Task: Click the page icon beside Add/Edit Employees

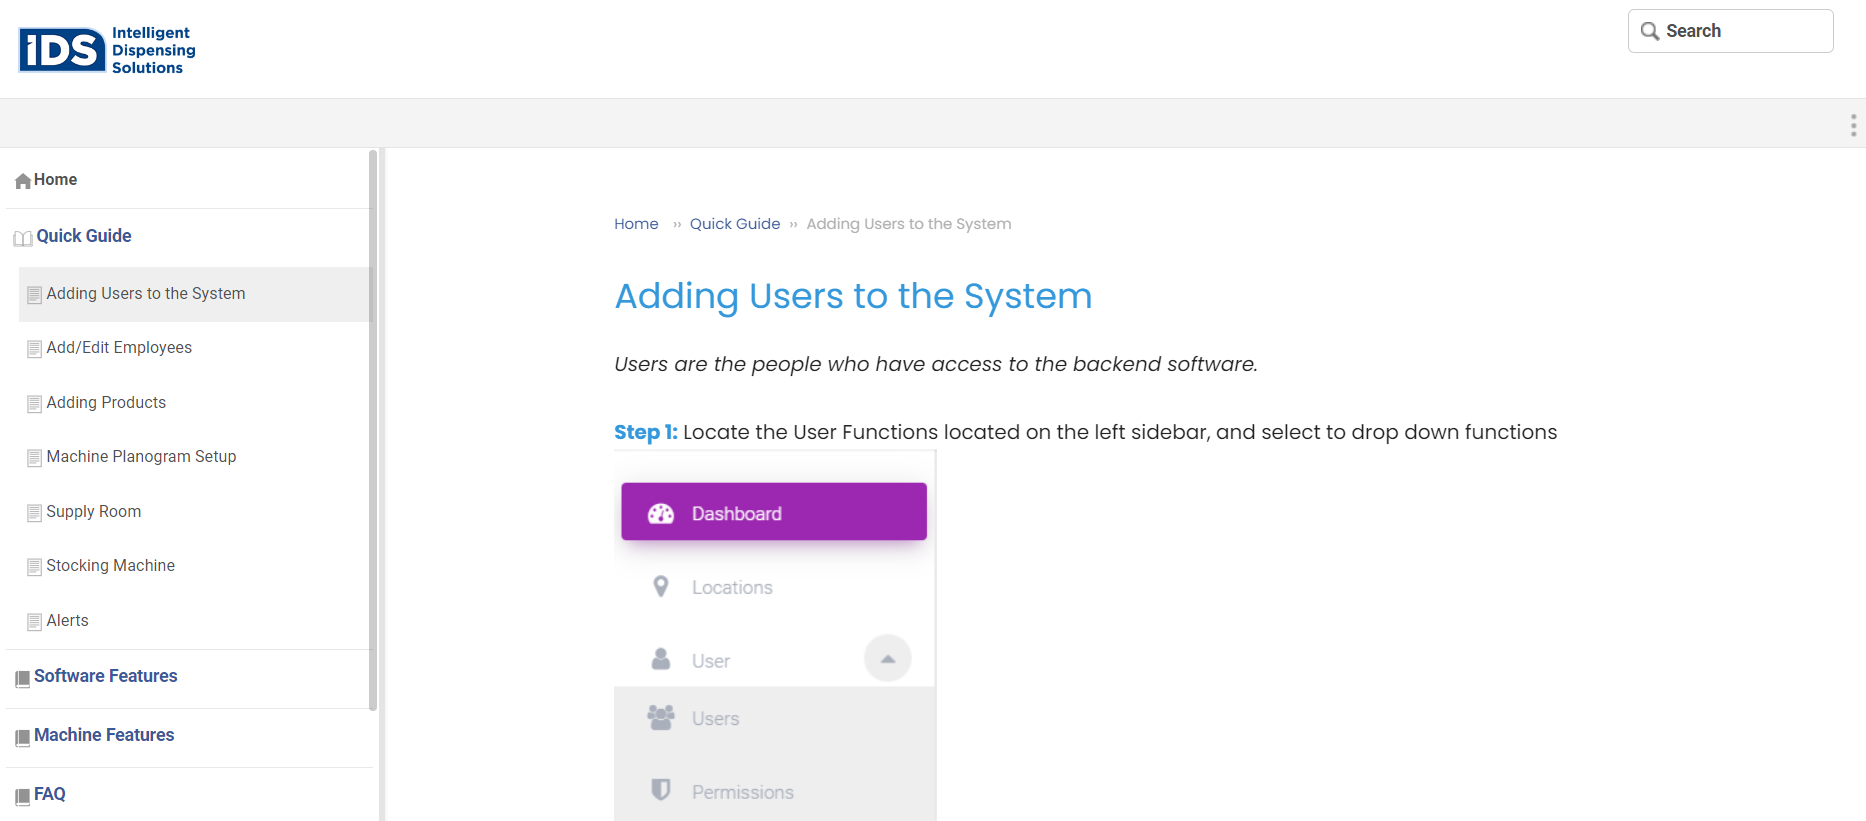Action: coord(35,349)
